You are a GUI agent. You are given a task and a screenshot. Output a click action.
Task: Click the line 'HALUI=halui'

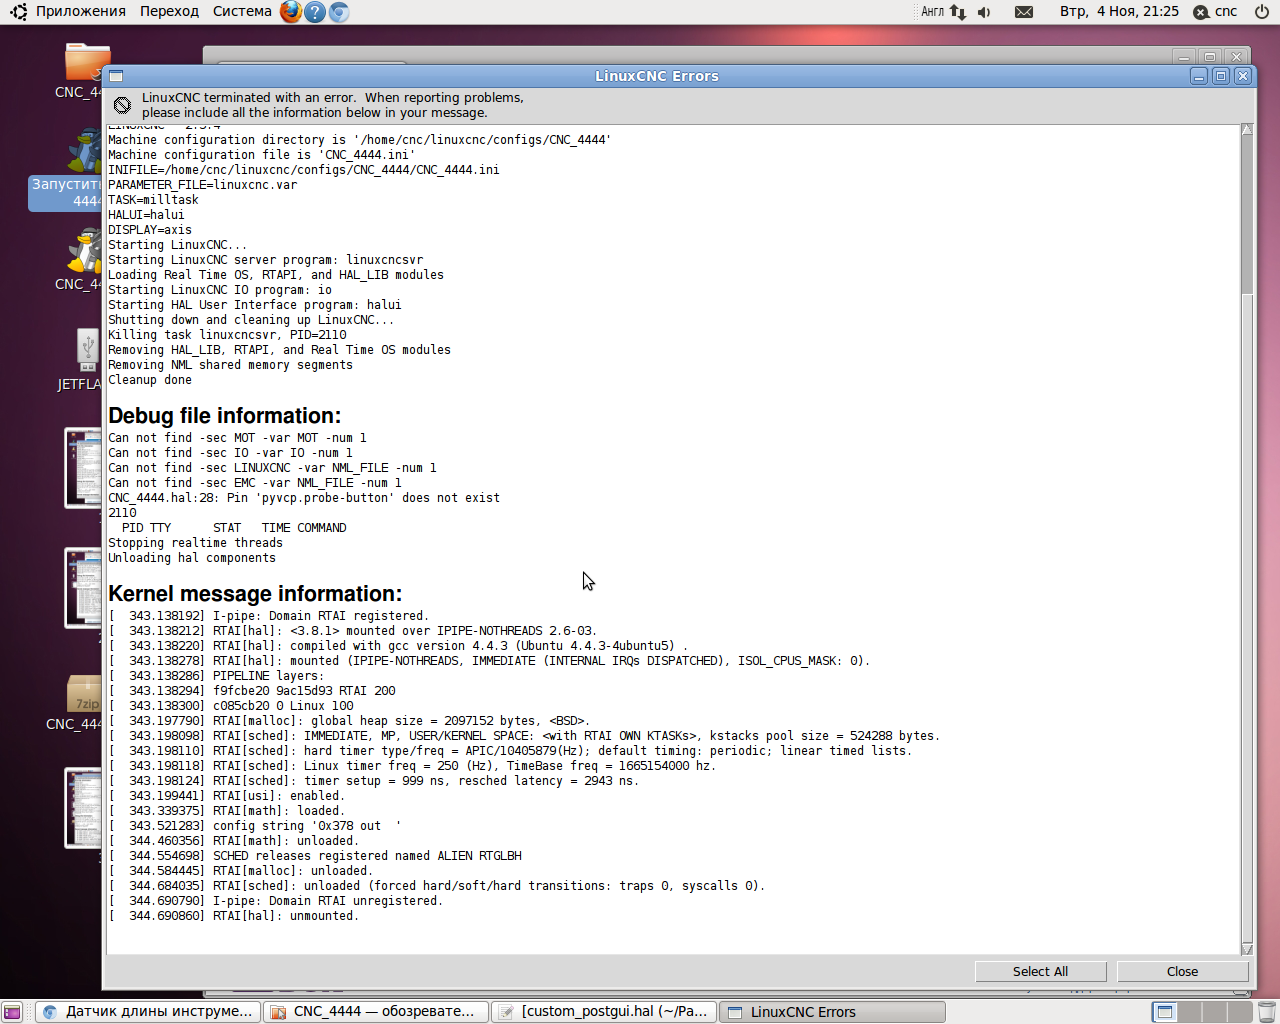146,215
